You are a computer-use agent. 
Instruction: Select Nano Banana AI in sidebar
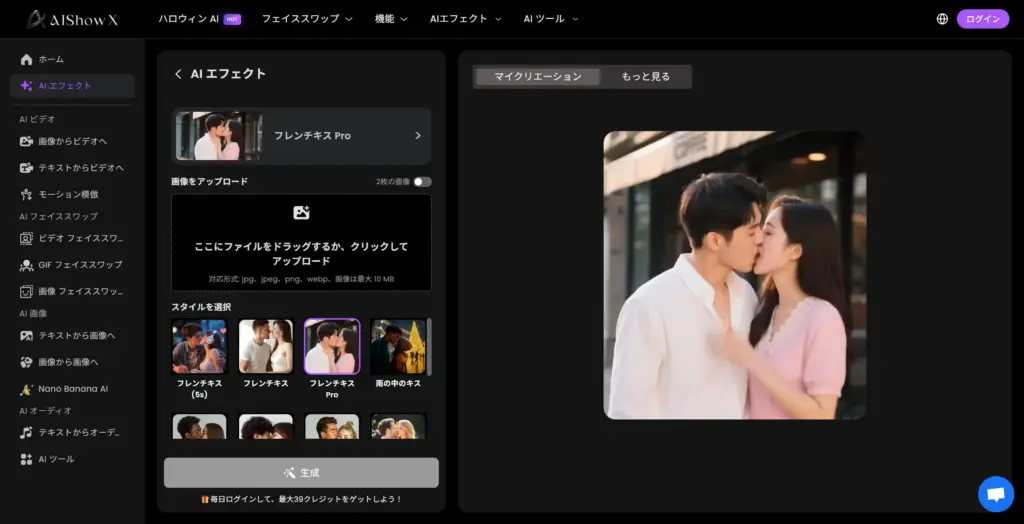point(72,389)
